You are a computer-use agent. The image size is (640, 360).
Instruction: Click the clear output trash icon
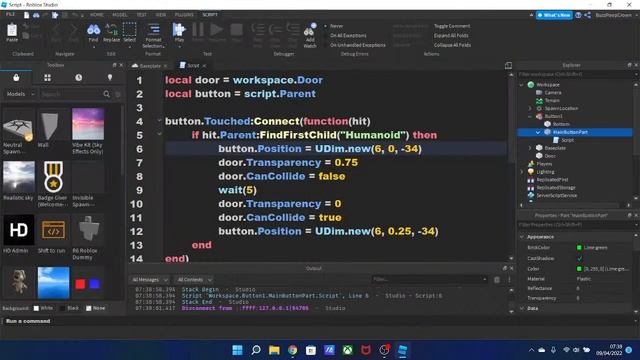pos(497,280)
